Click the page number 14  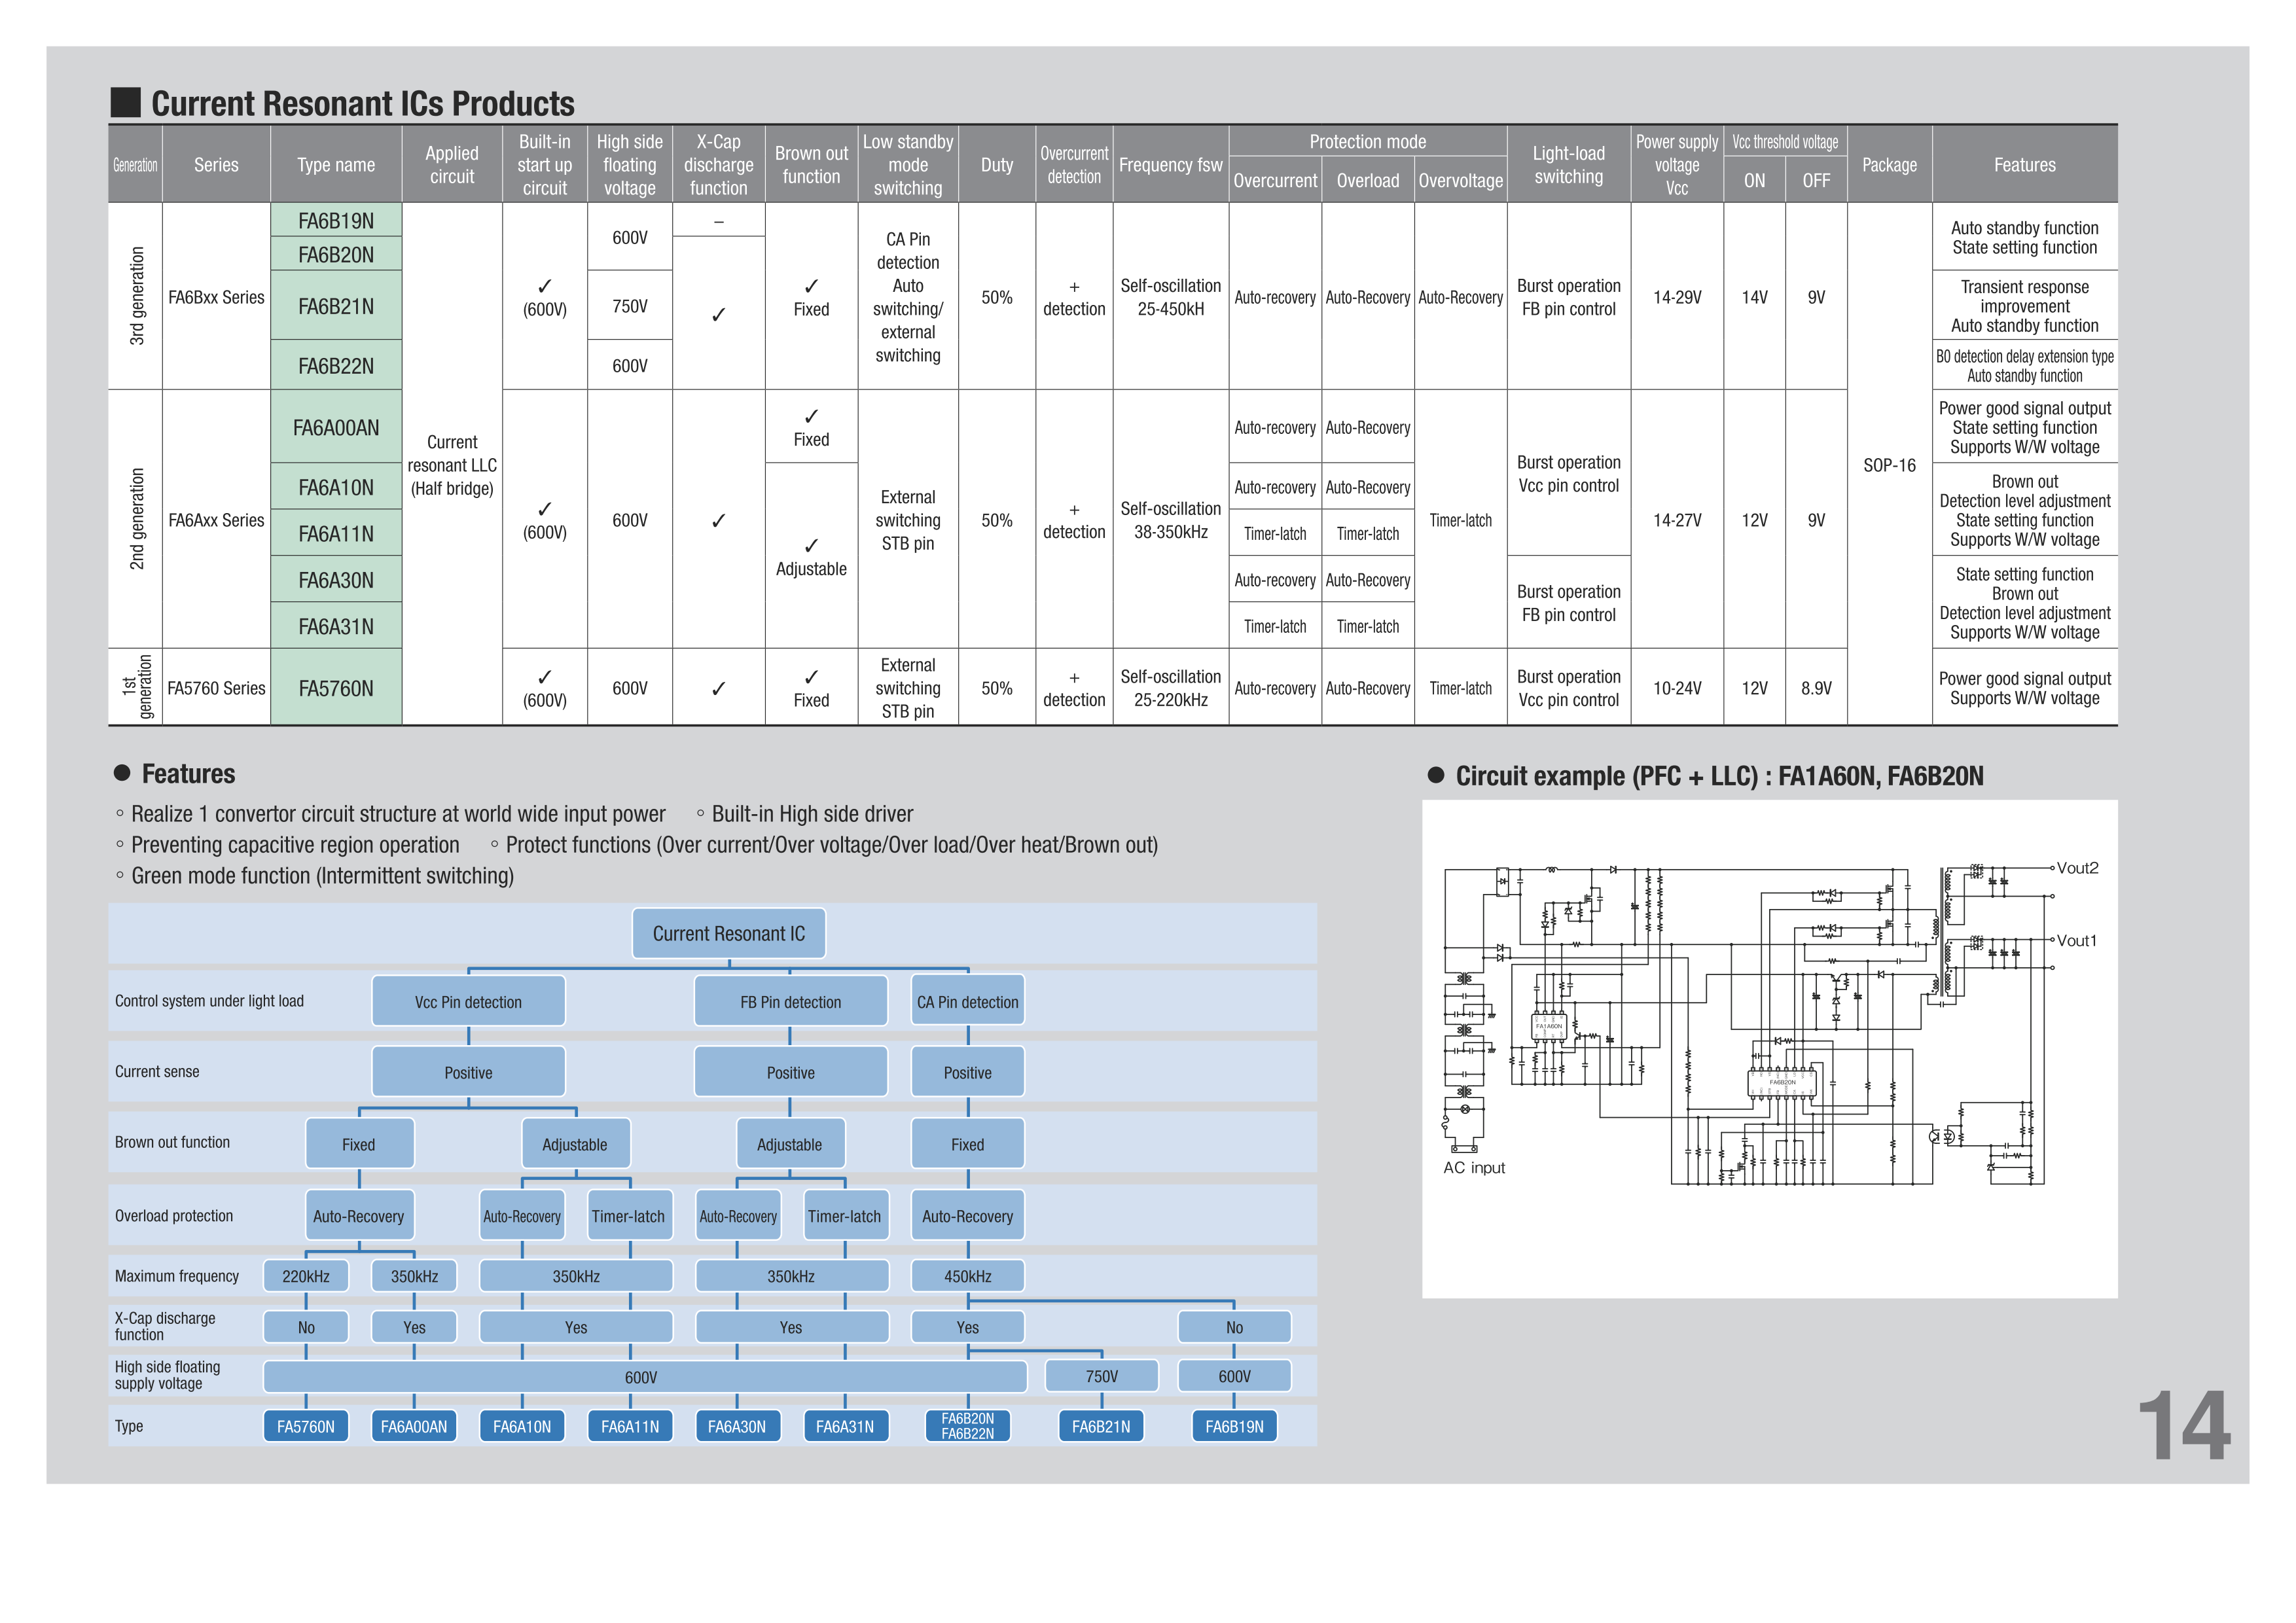(x=2184, y=1425)
